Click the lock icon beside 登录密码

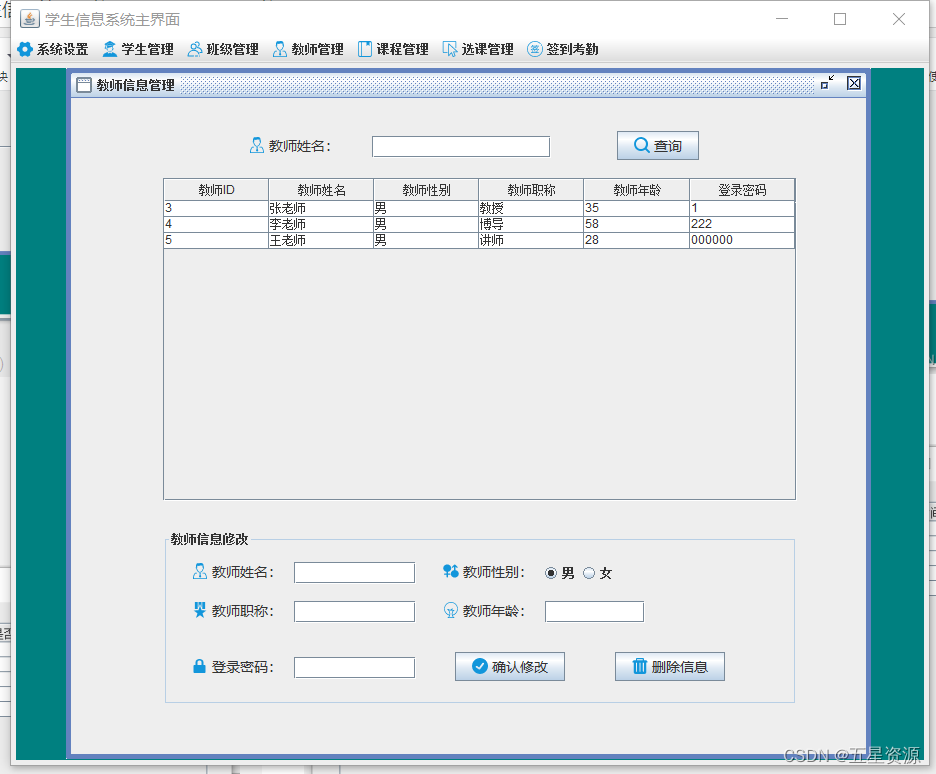(199, 666)
